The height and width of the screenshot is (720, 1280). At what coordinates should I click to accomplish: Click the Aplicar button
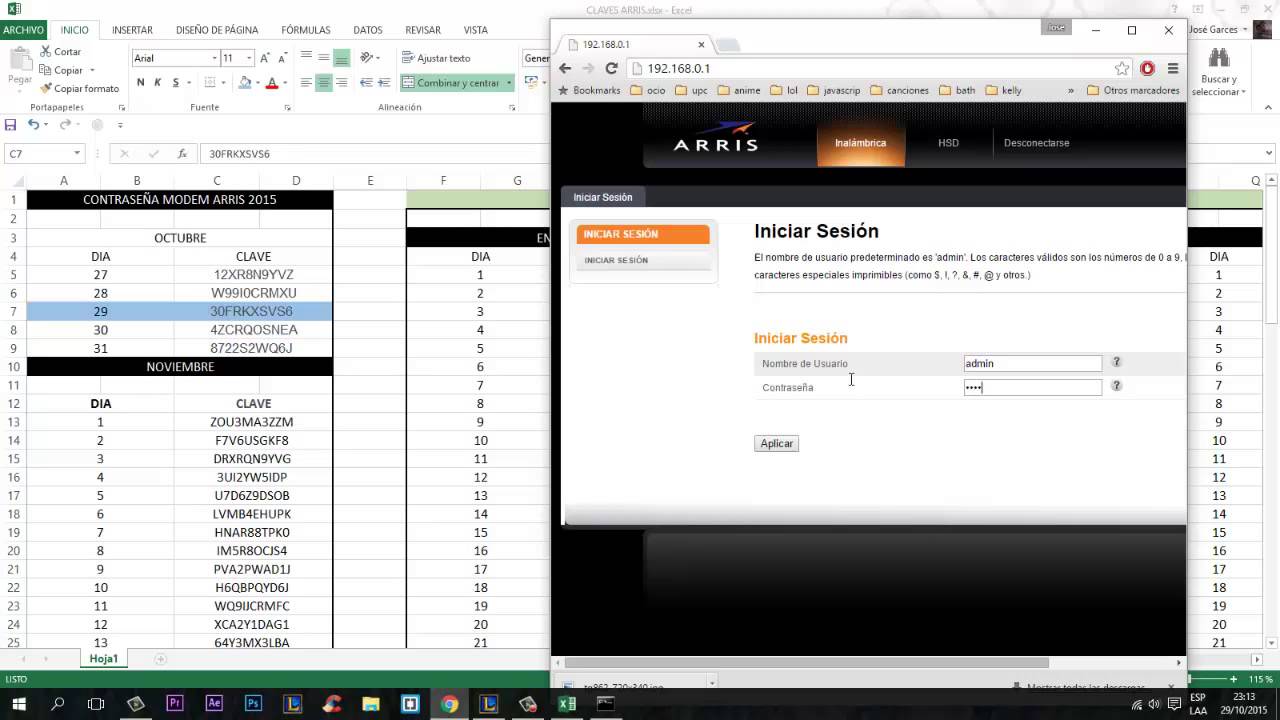coord(776,443)
